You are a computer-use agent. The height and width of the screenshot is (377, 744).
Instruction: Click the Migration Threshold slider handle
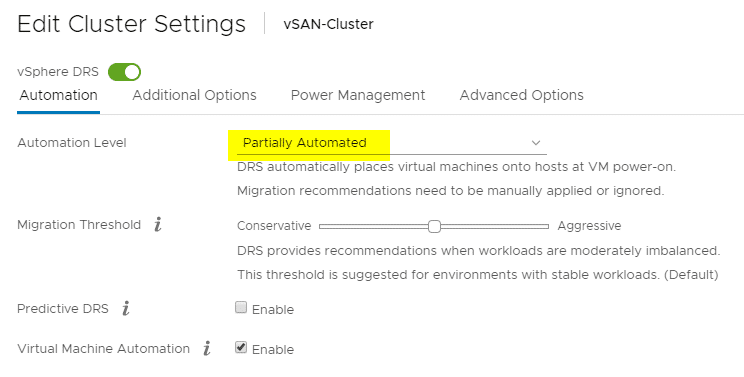[434, 227]
